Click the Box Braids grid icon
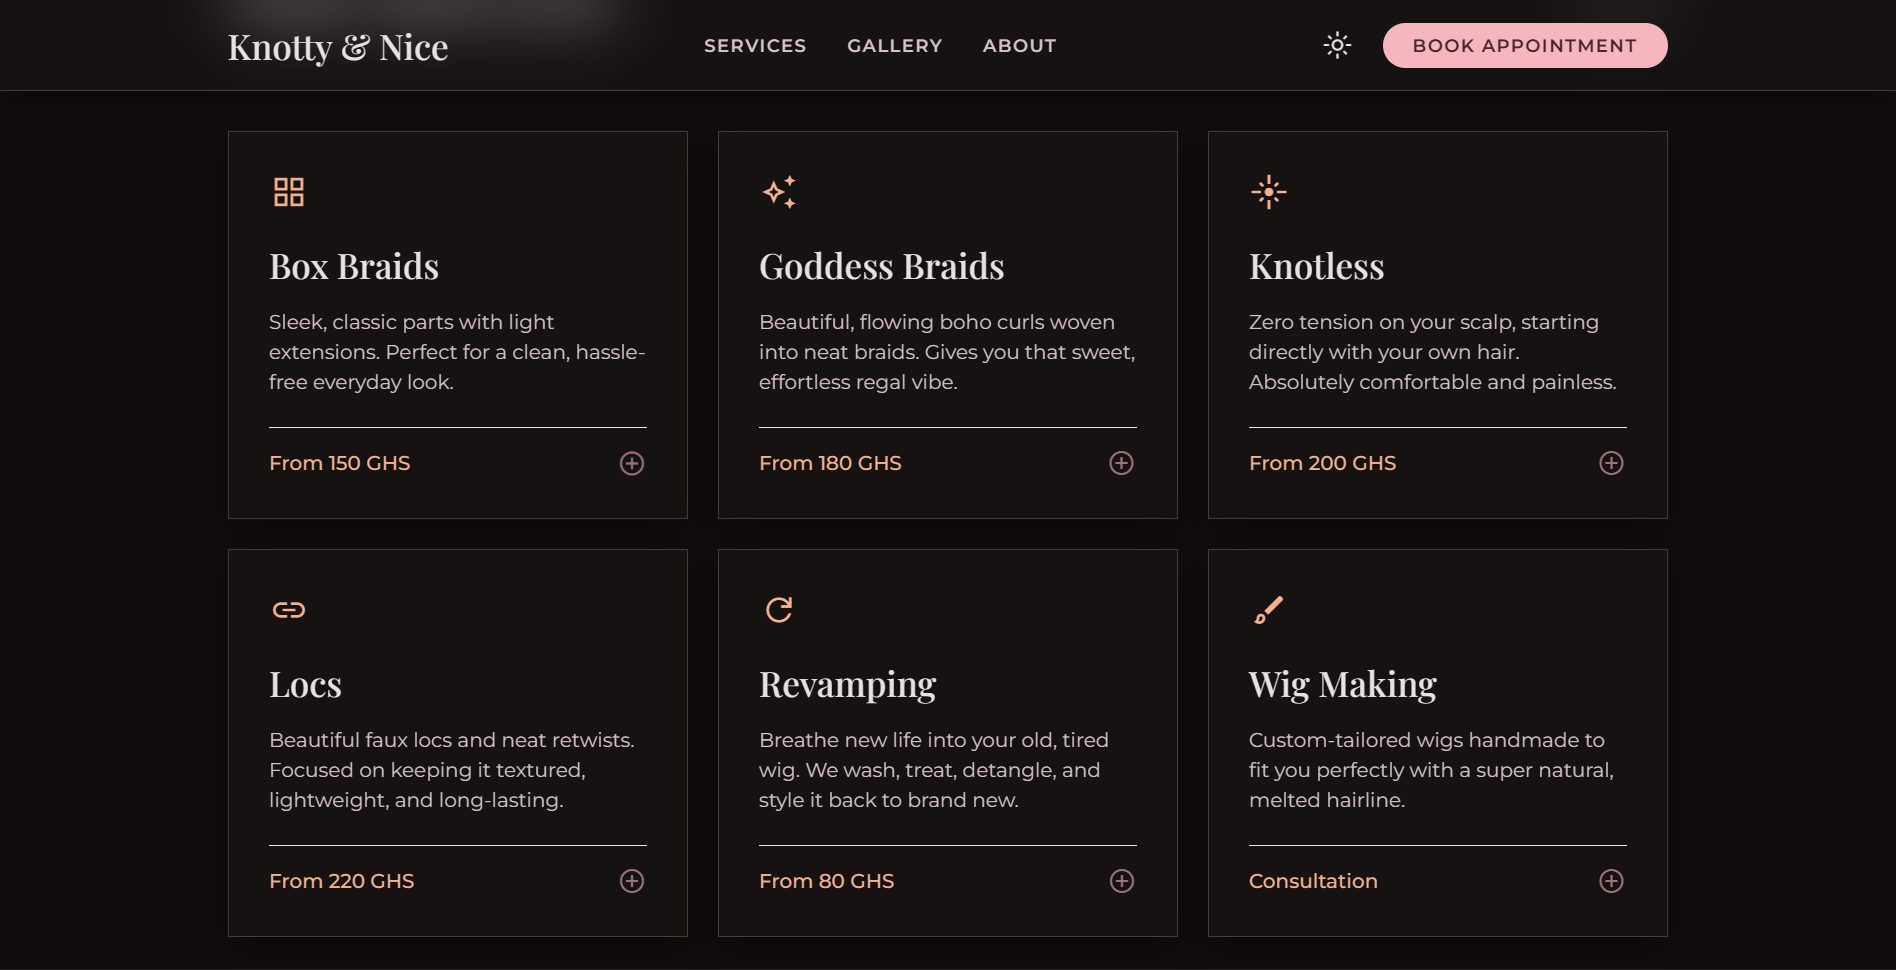Viewport: 1896px width, 970px height. 289,192
